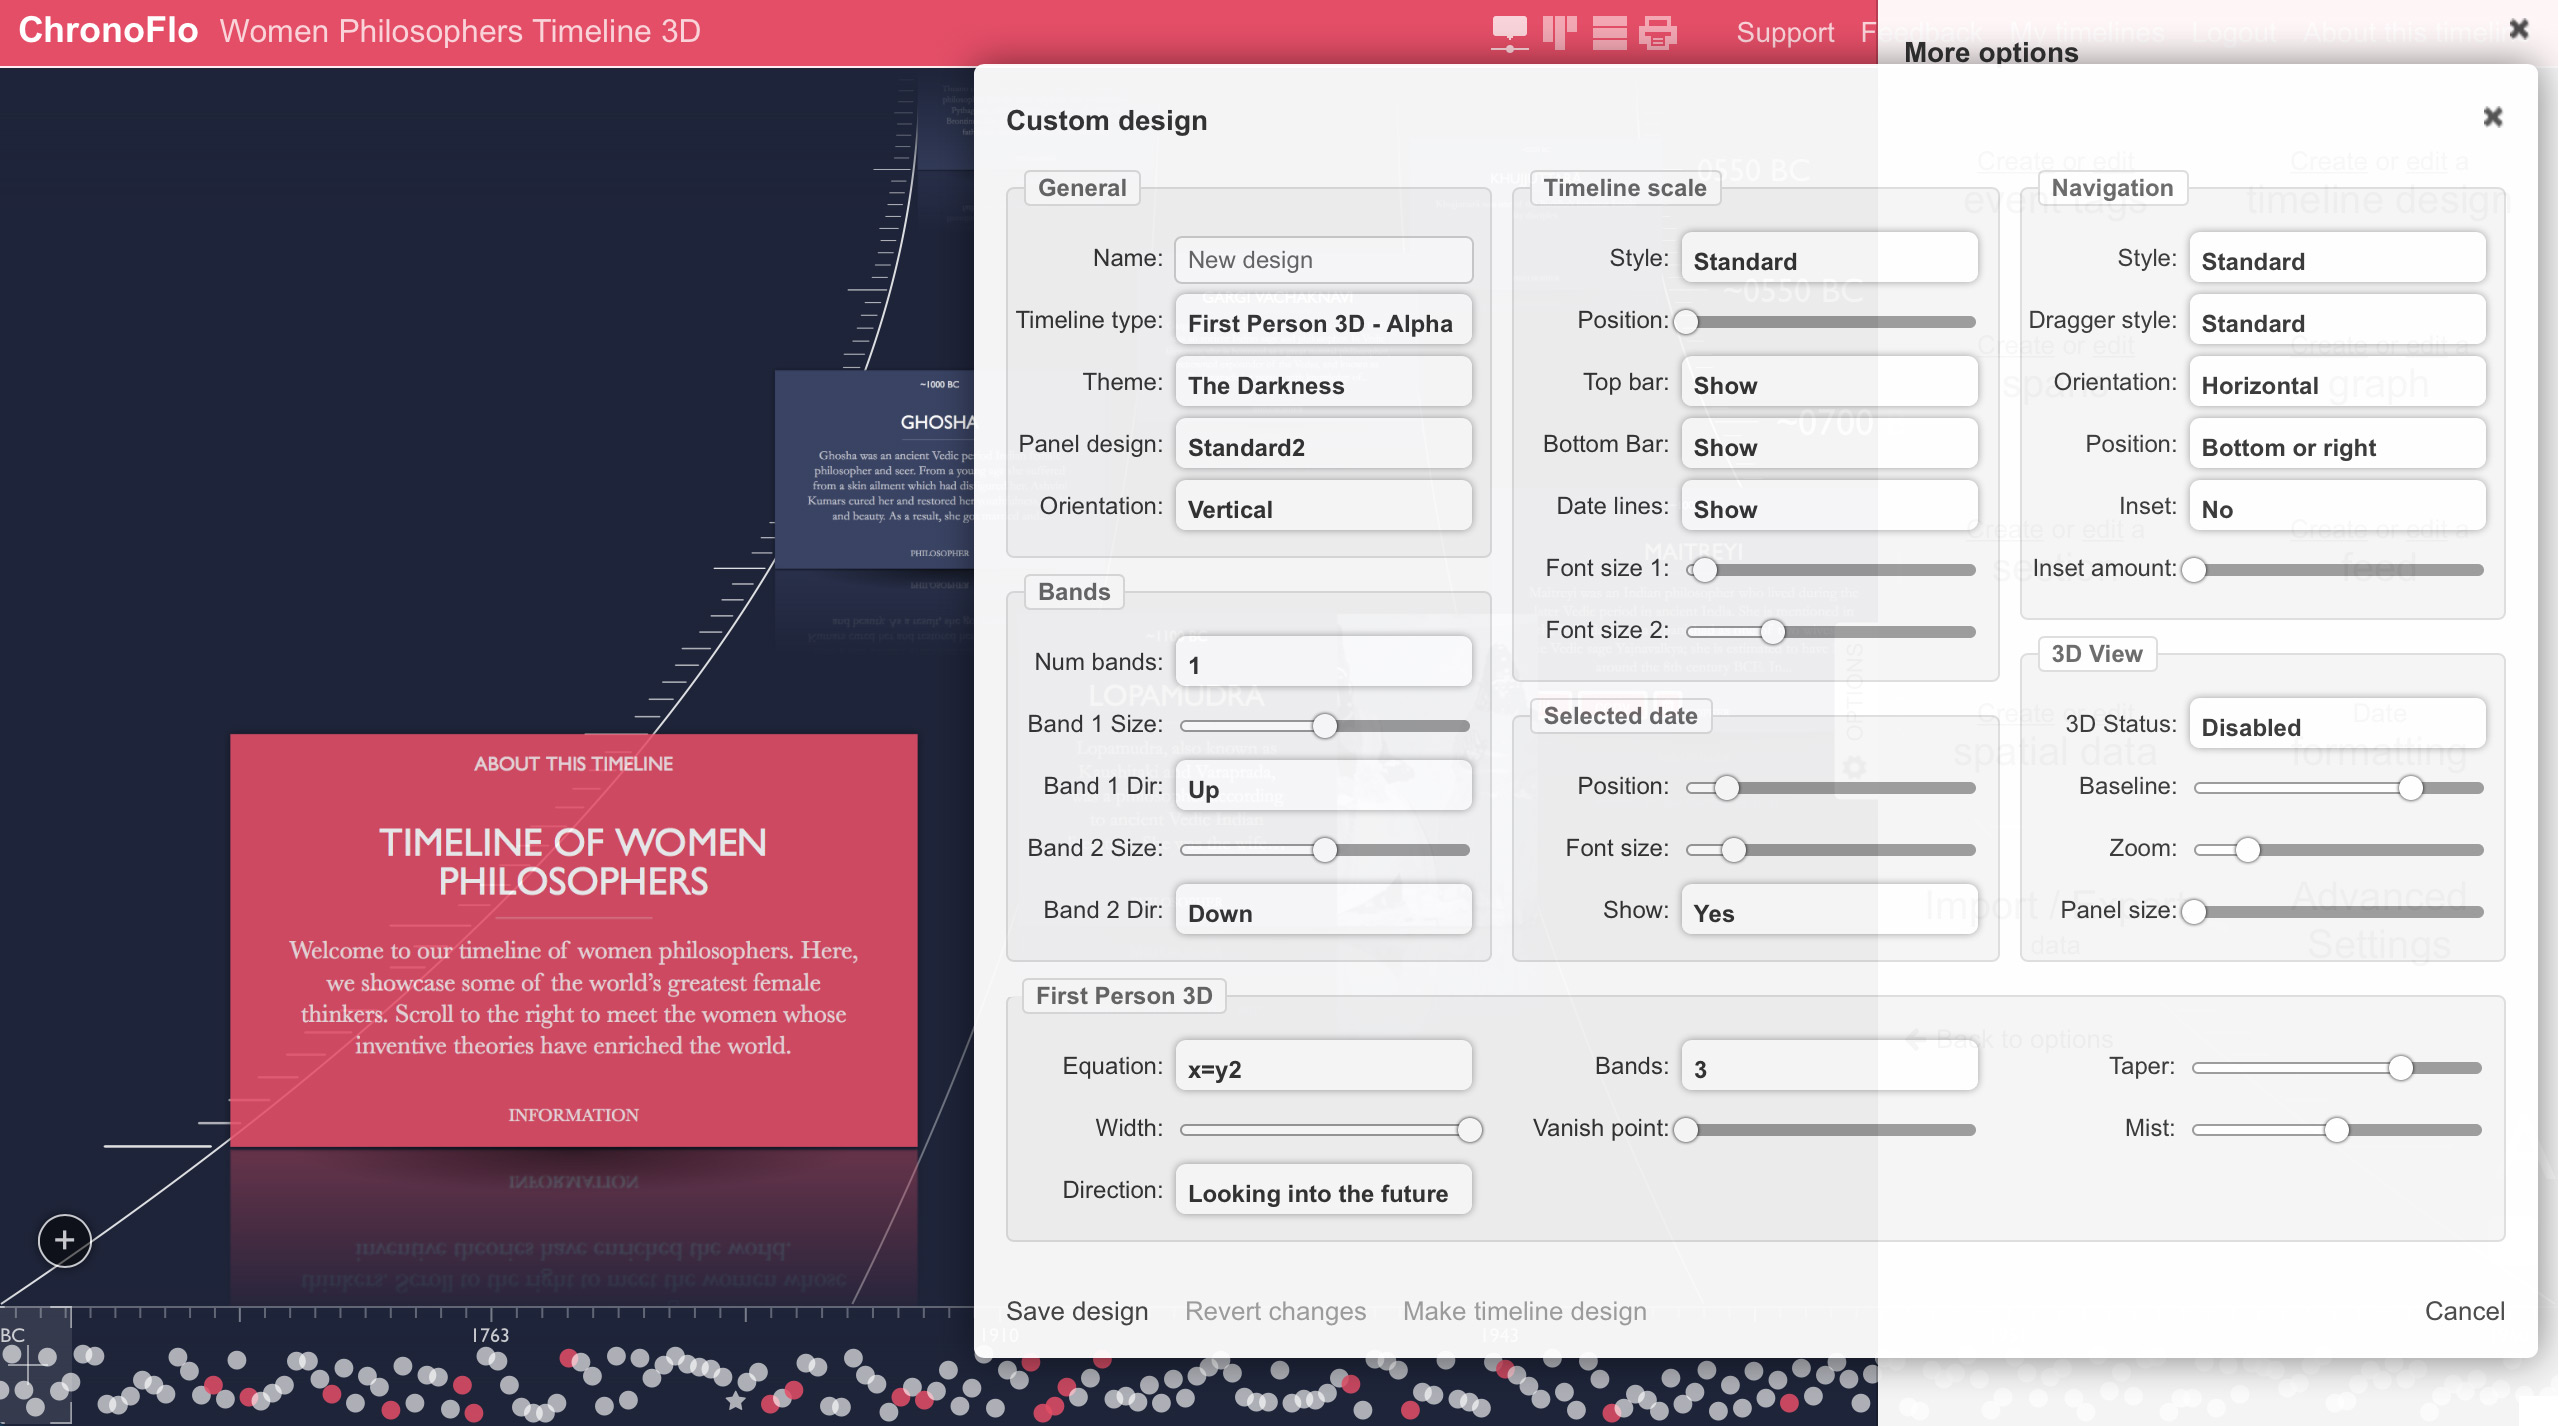Click the close X on Custom design panel

(2493, 116)
